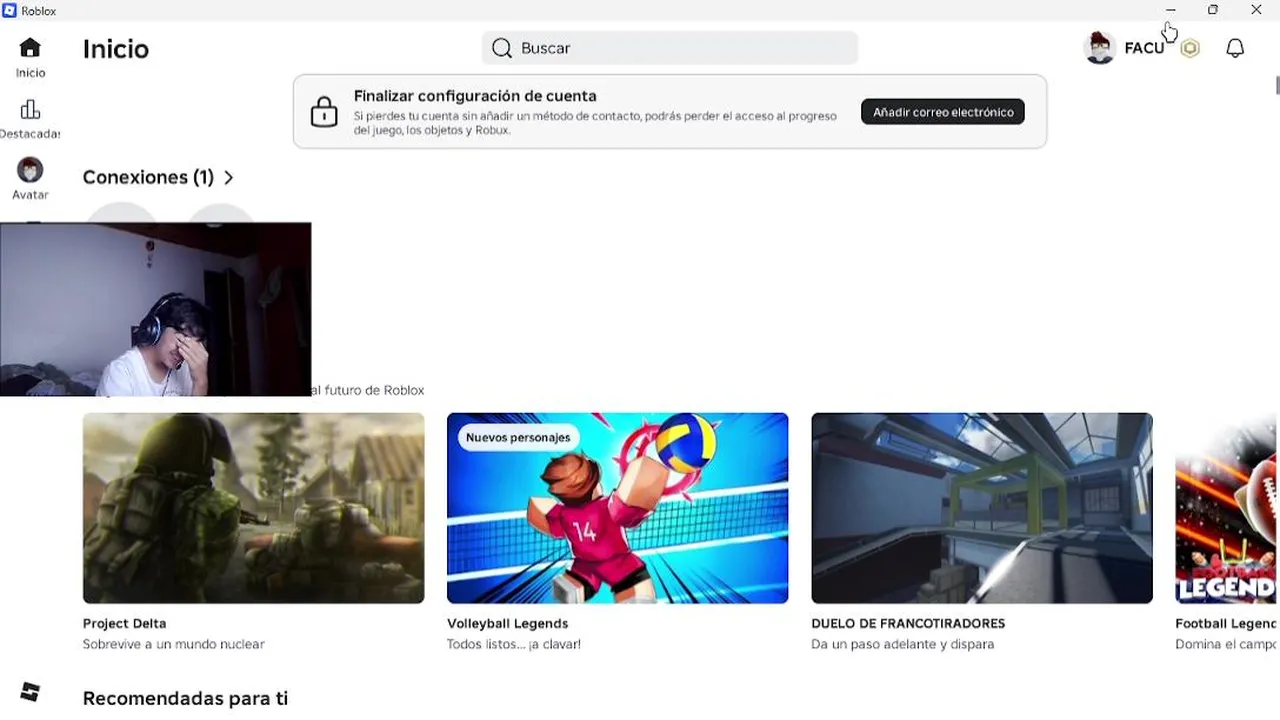
Task: Open the DUELO DE FRANCOTIRADORES thumbnail
Action: coord(982,508)
